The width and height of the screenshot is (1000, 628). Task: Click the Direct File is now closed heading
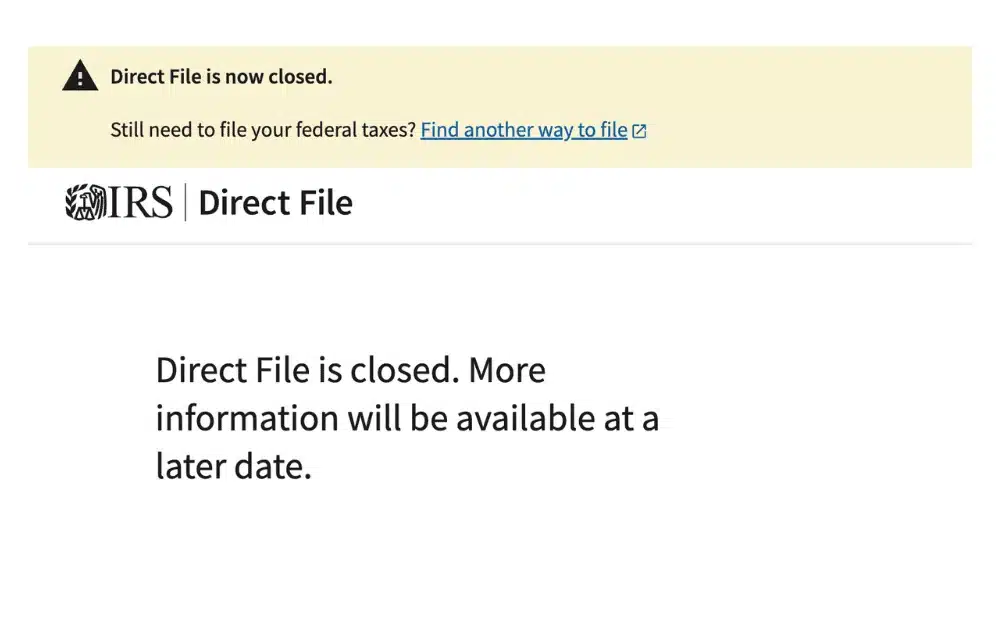tap(221, 76)
